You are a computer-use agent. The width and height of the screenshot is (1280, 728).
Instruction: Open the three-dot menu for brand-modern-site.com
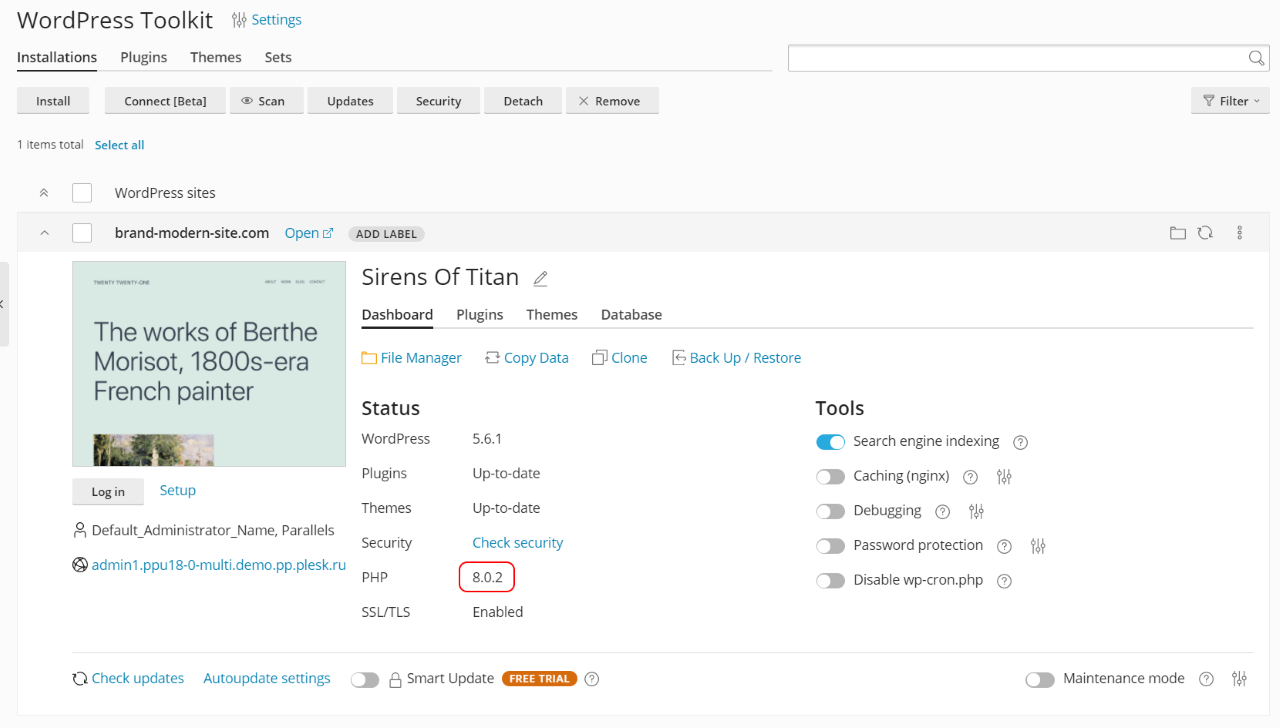[1240, 233]
